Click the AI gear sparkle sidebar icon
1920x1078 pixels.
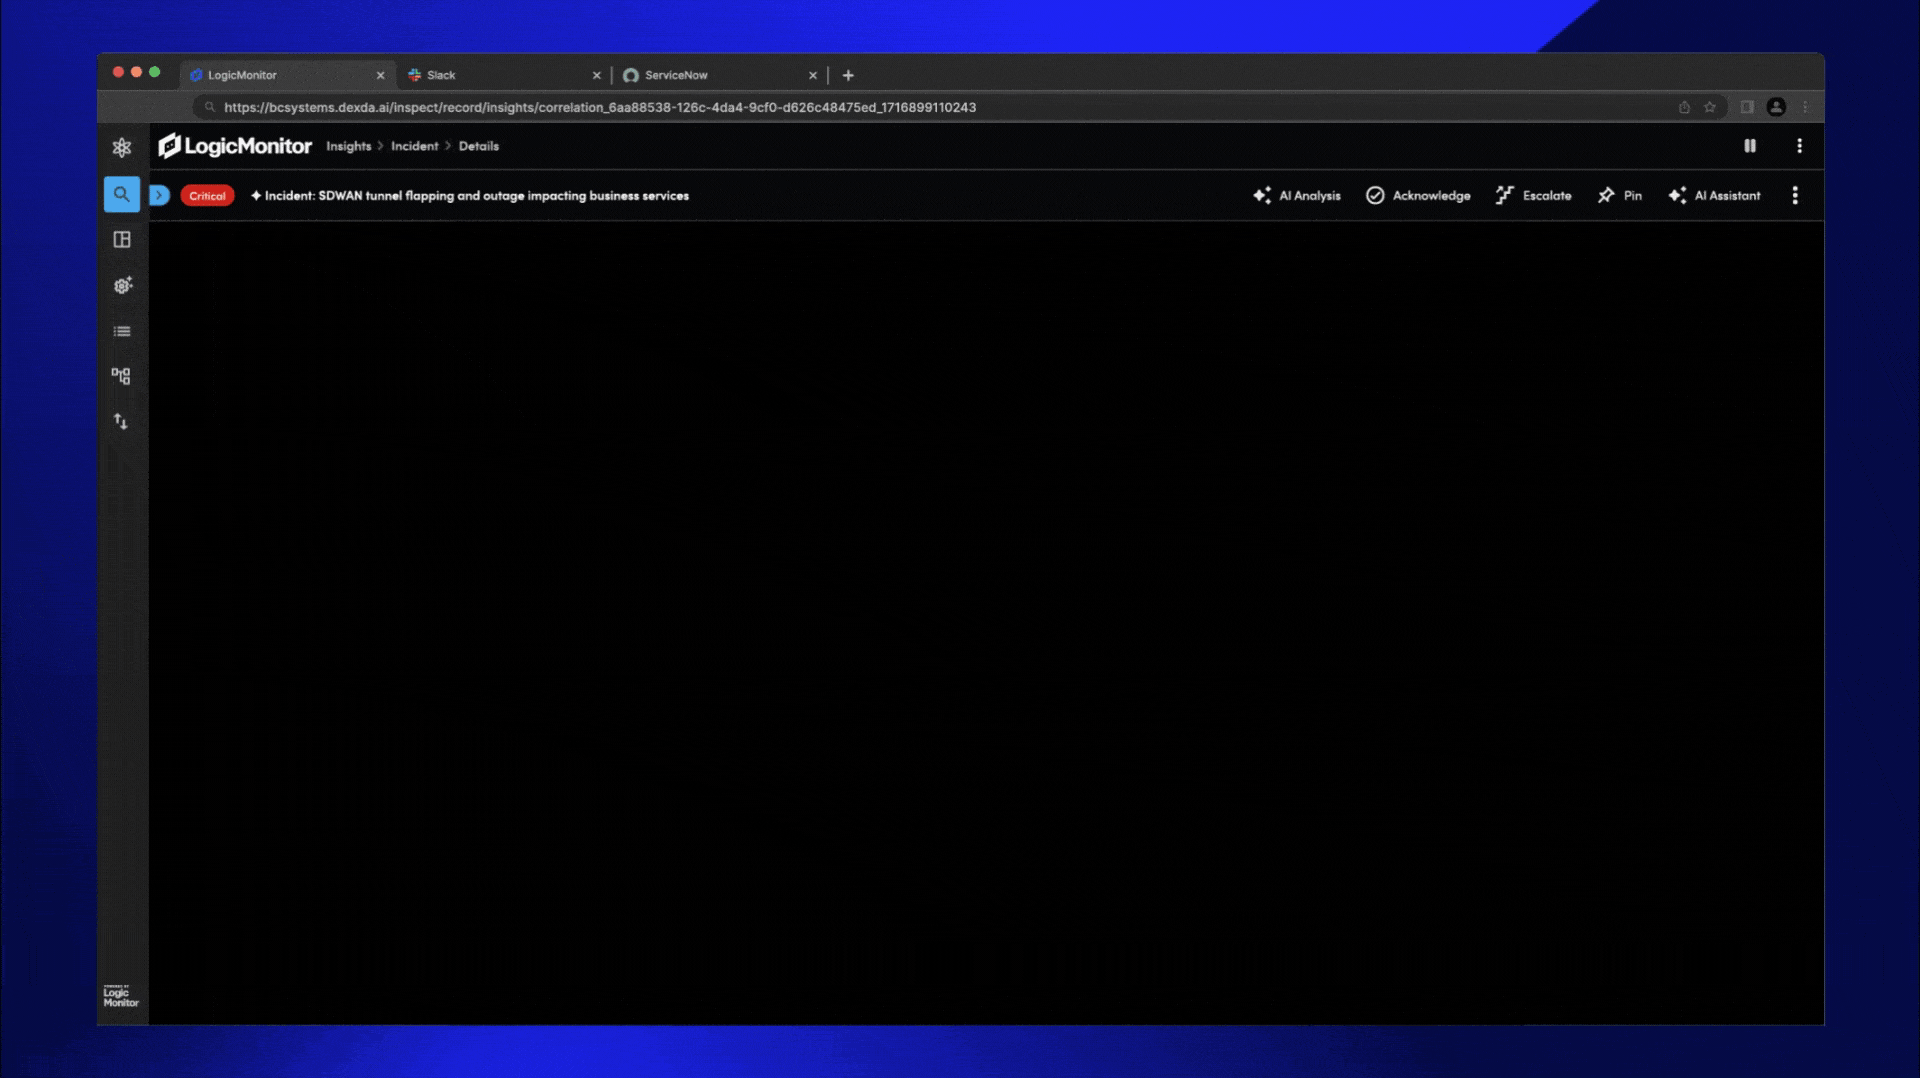[x=122, y=286]
